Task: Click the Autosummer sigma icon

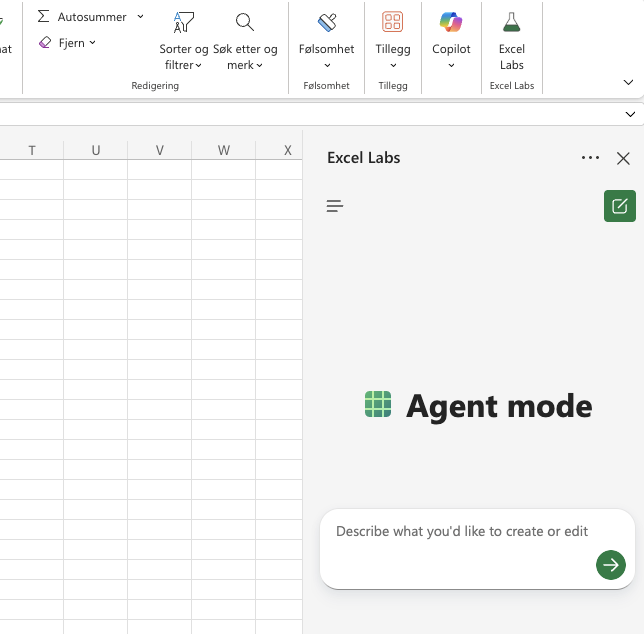Action: [x=43, y=17]
